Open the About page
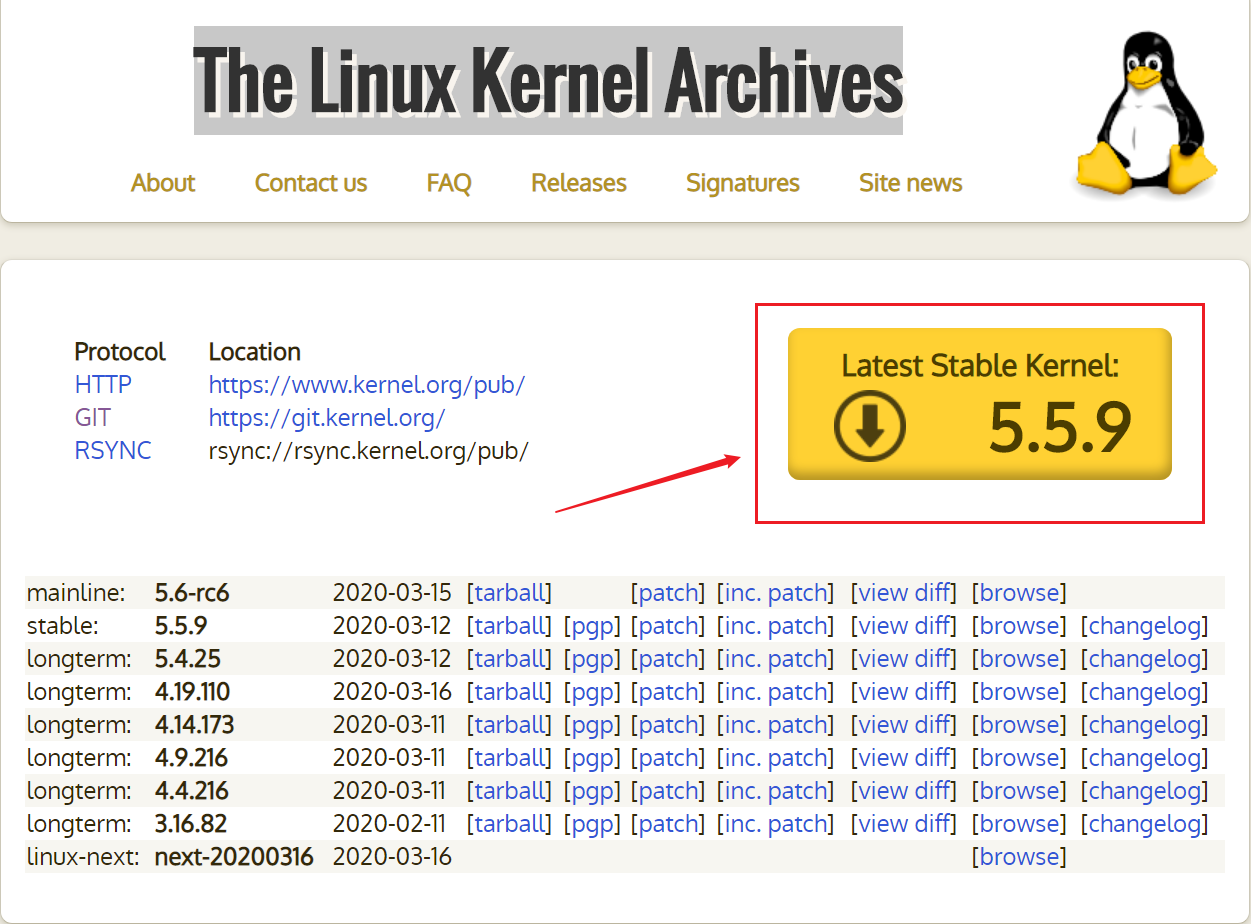Screen dimensions: 1251x924 pos(163,183)
